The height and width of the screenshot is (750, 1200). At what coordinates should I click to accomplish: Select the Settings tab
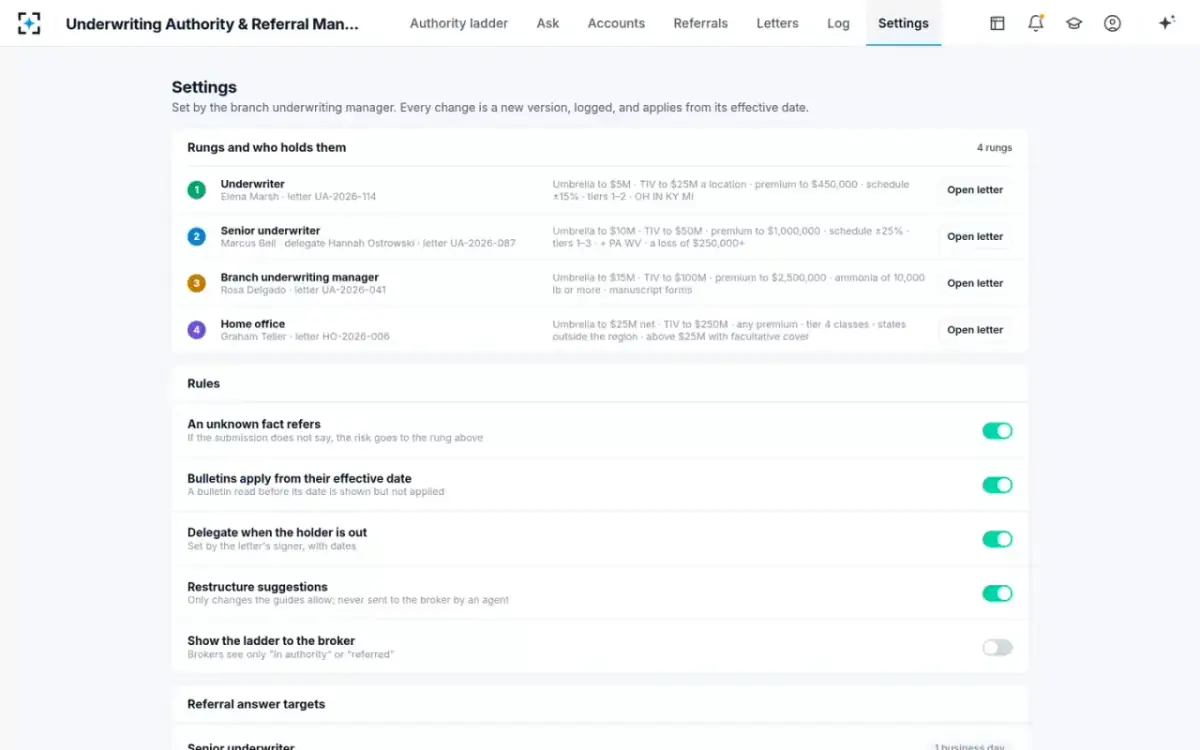pos(903,23)
